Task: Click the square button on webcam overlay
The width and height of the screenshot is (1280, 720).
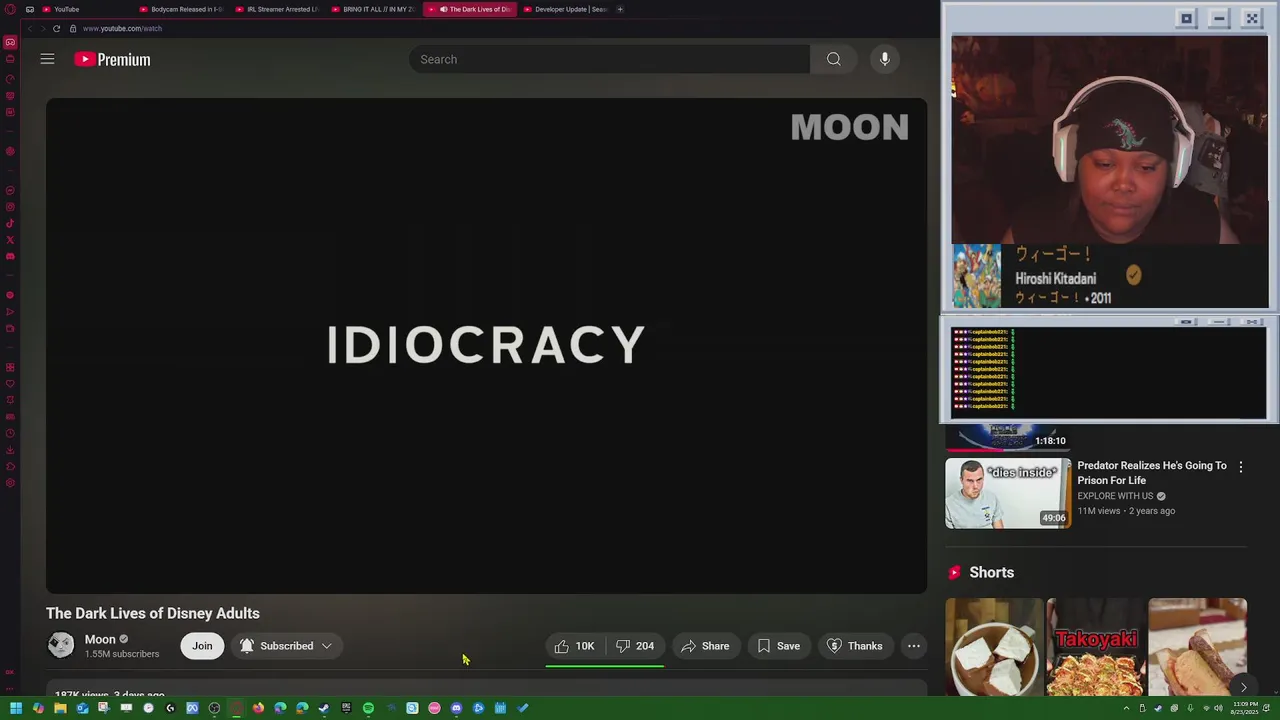Action: 1187,18
